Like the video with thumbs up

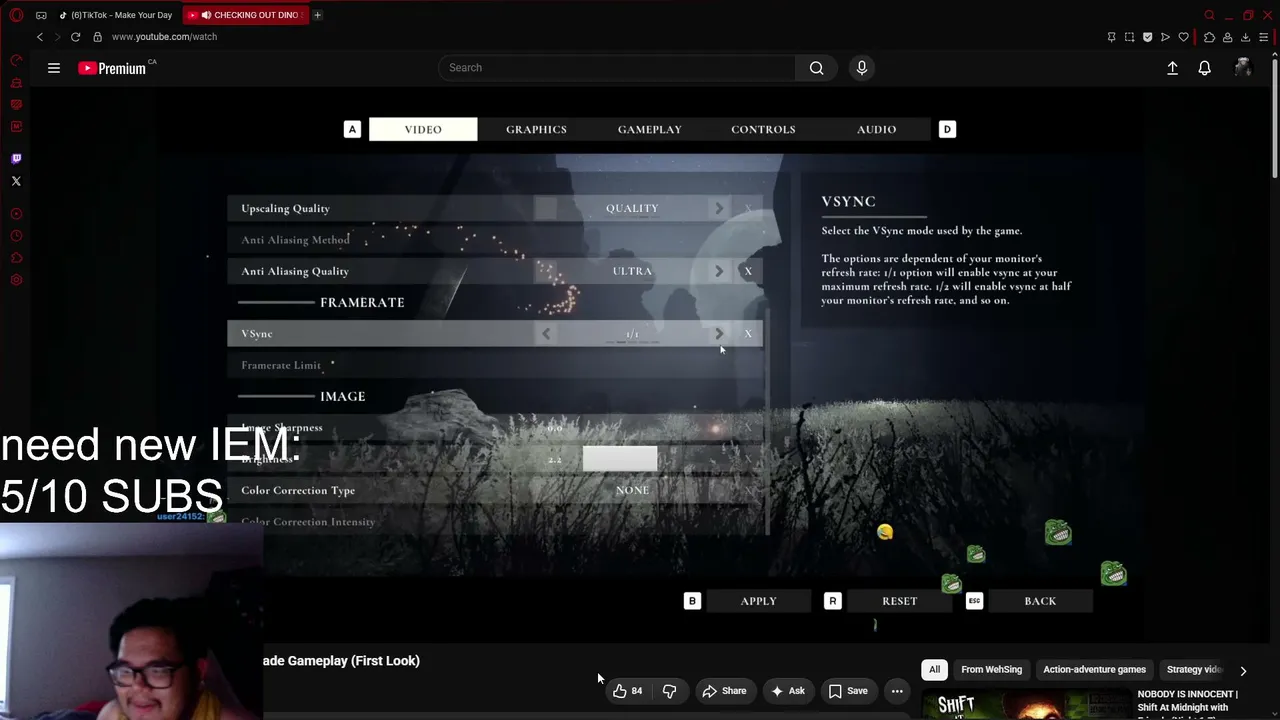(628, 691)
